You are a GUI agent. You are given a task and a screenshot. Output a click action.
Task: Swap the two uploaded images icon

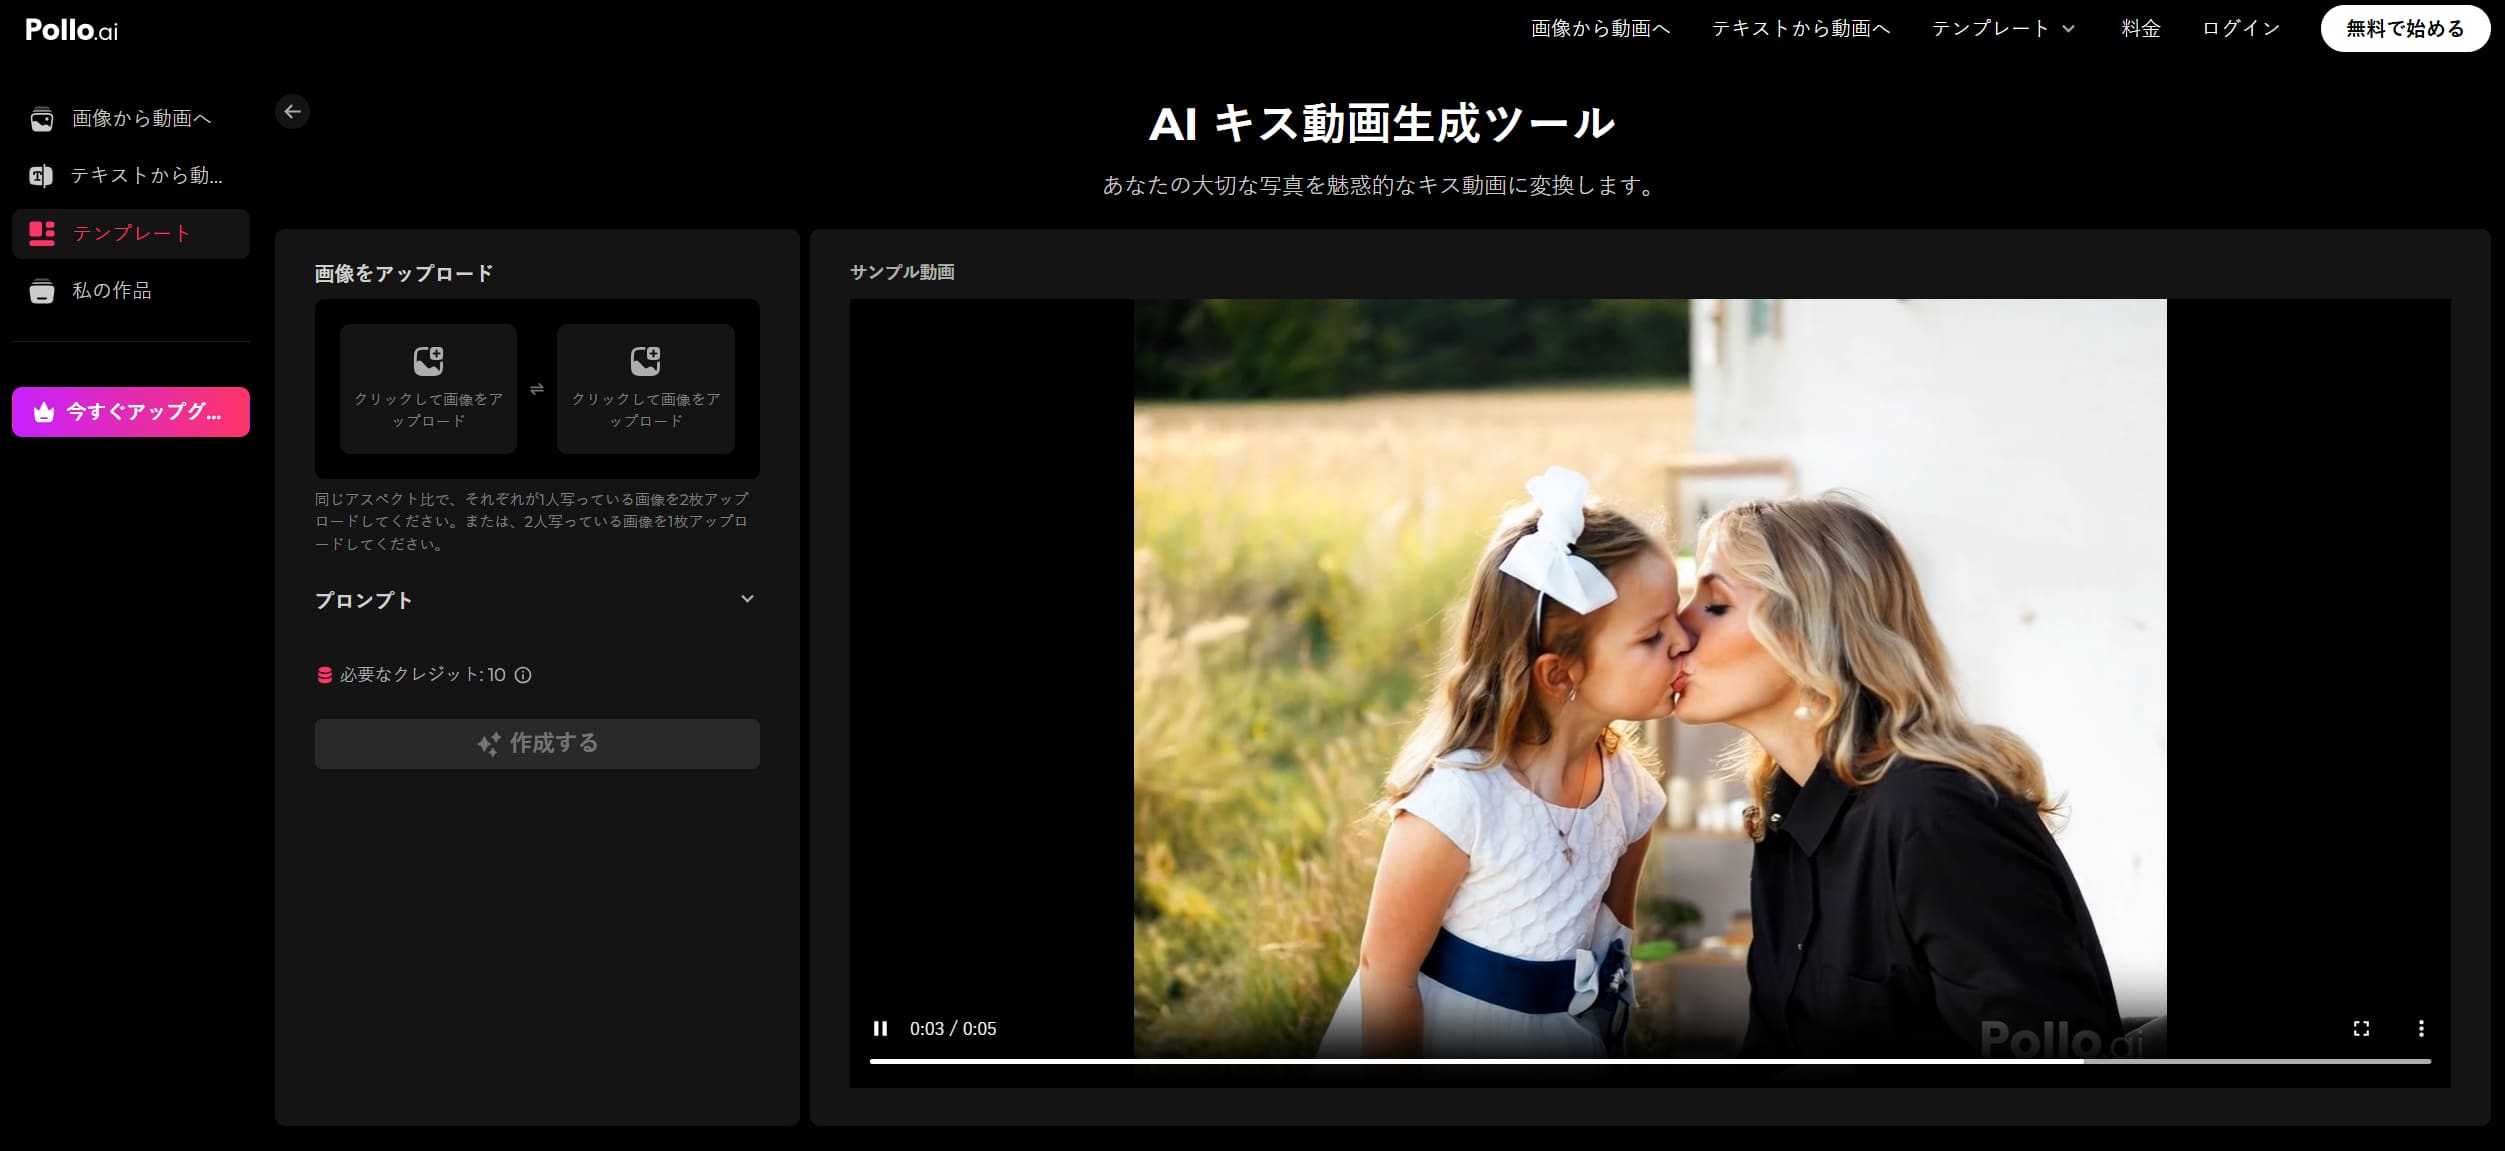coord(537,389)
